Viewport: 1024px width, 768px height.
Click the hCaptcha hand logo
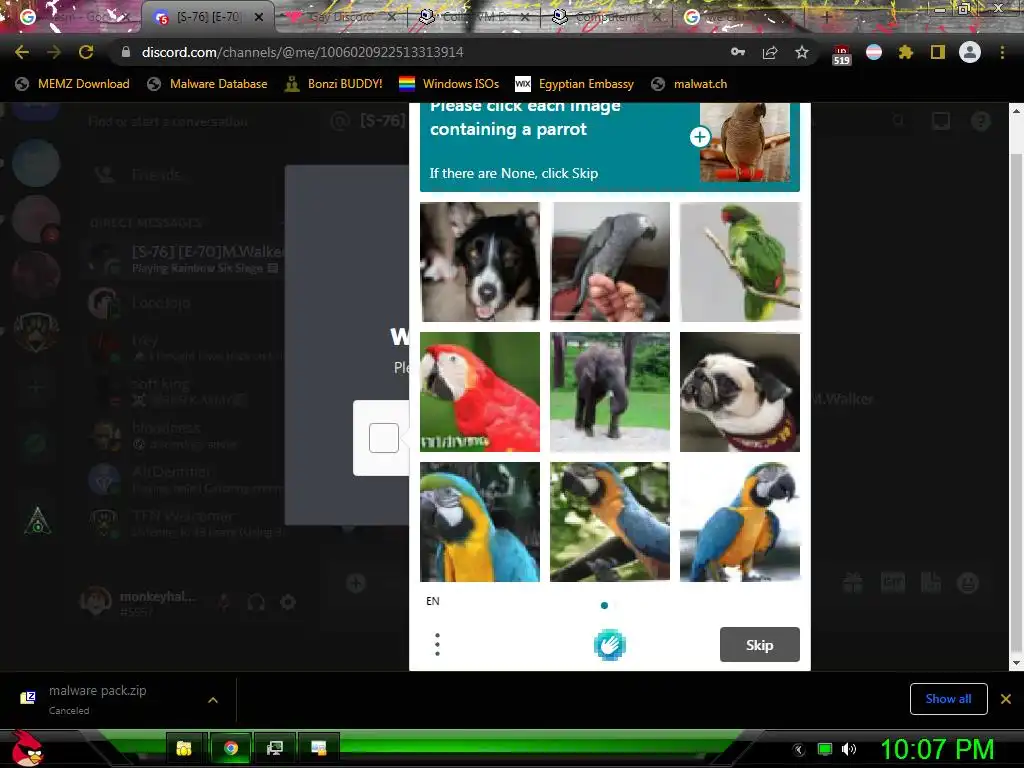point(609,645)
